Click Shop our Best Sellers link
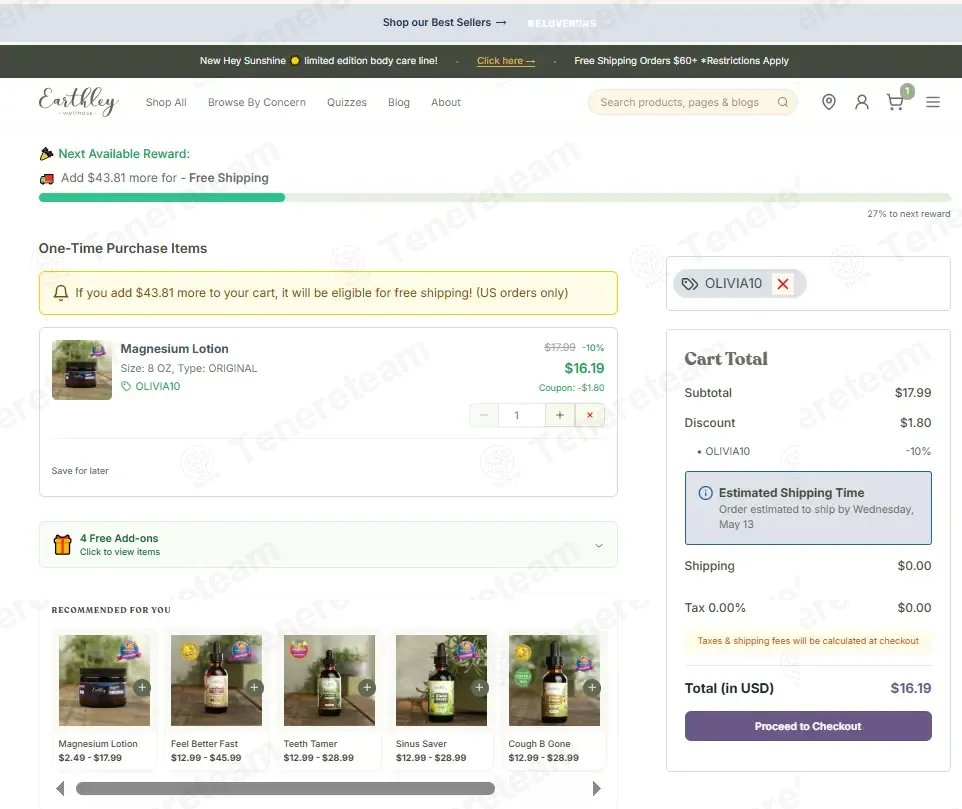This screenshot has width=962, height=809. point(445,23)
